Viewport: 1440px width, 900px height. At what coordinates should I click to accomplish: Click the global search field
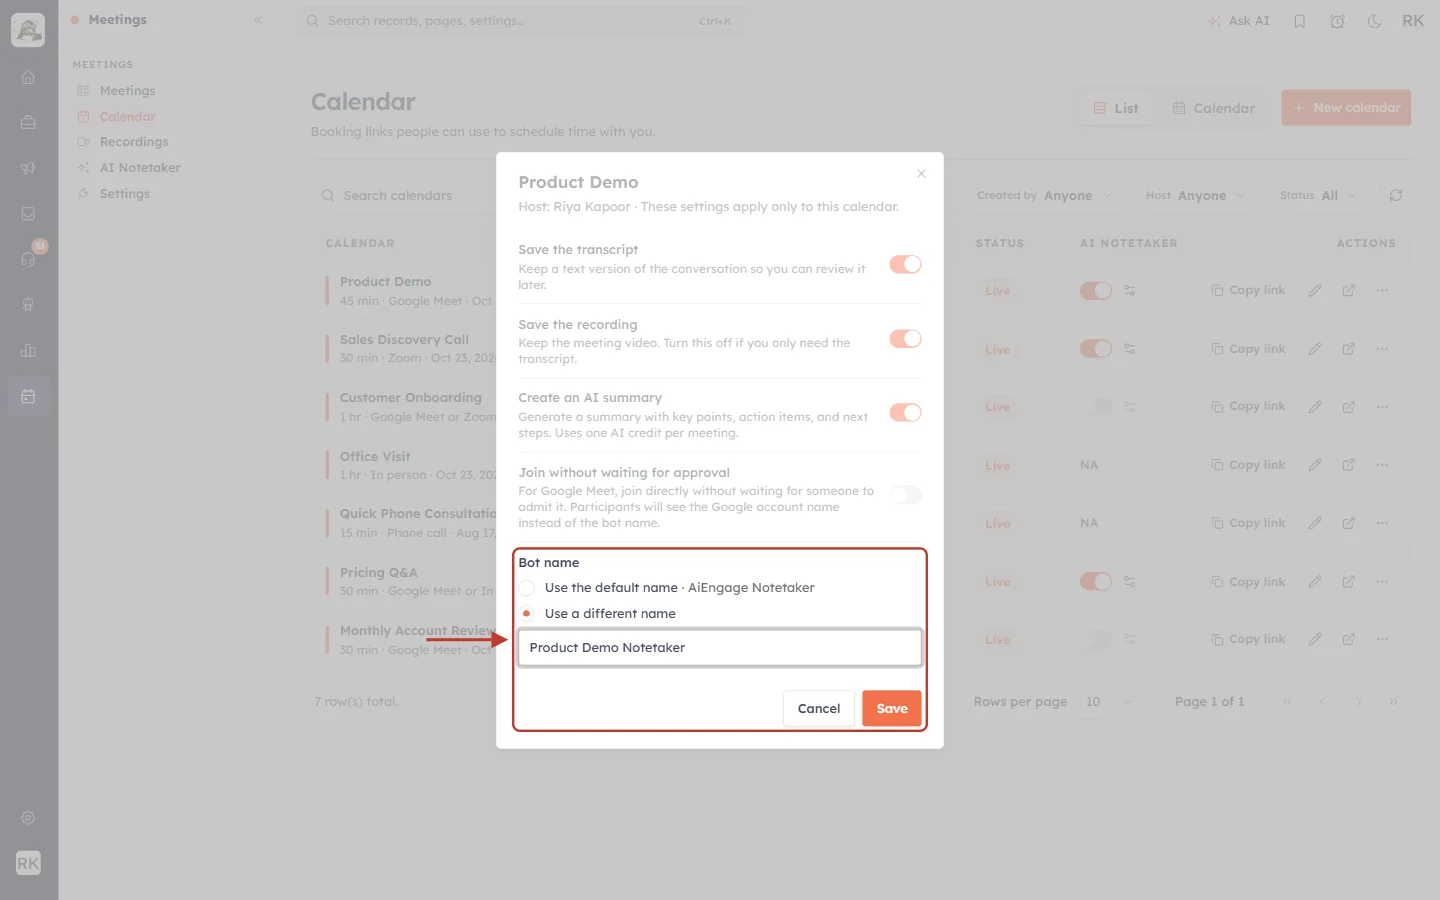tap(520, 21)
